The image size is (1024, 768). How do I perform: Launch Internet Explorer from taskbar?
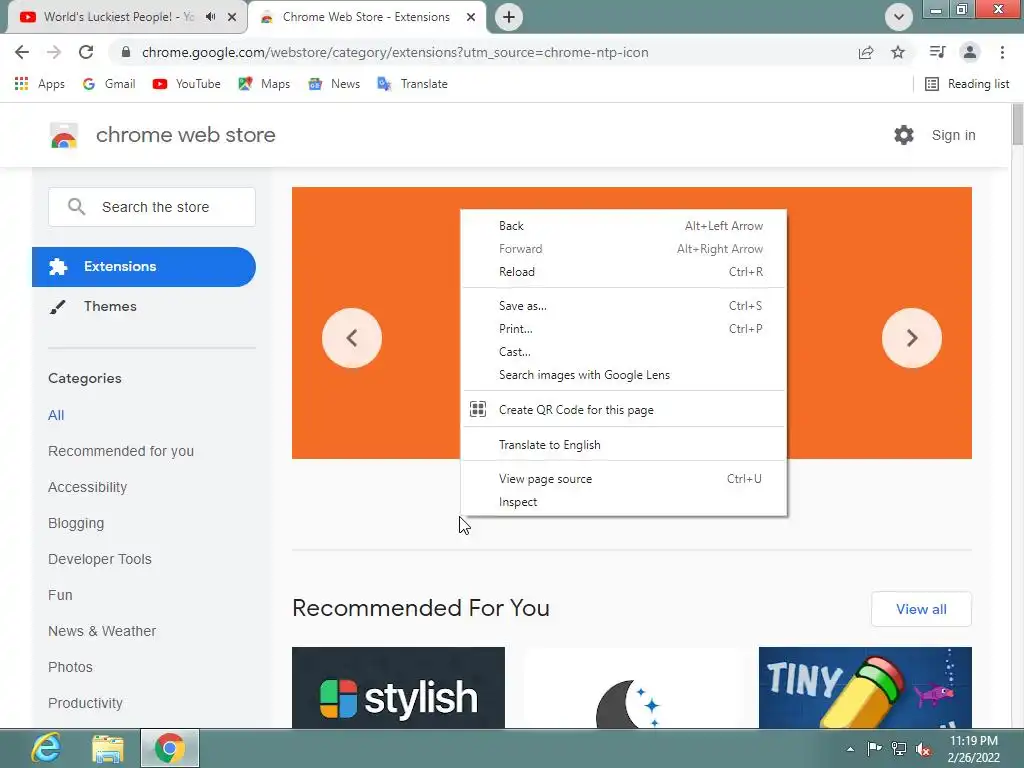click(x=46, y=748)
